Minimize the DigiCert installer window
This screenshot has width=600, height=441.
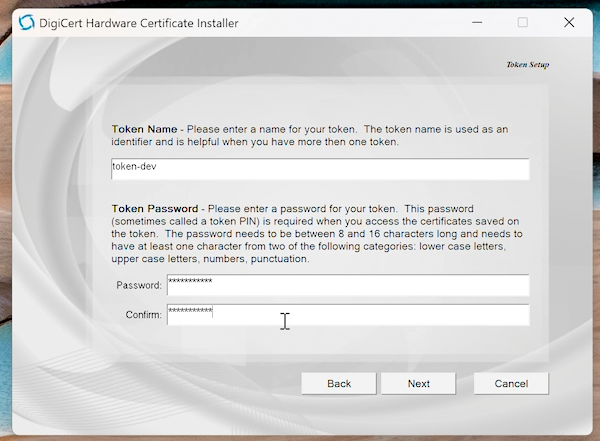pyautogui.click(x=476, y=22)
